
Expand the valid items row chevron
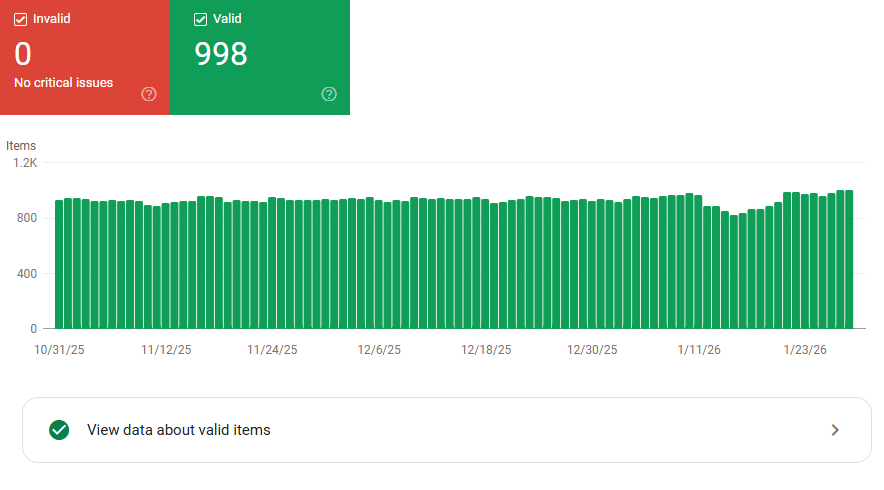(x=835, y=430)
